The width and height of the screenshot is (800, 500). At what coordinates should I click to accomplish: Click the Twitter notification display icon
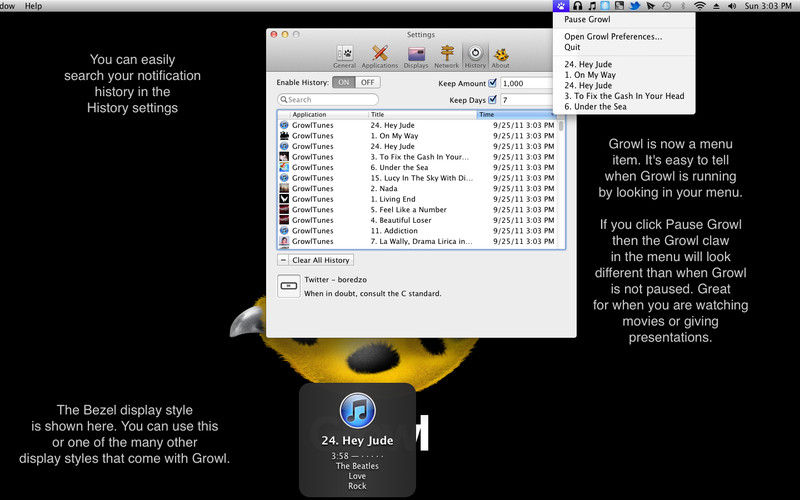[x=289, y=286]
